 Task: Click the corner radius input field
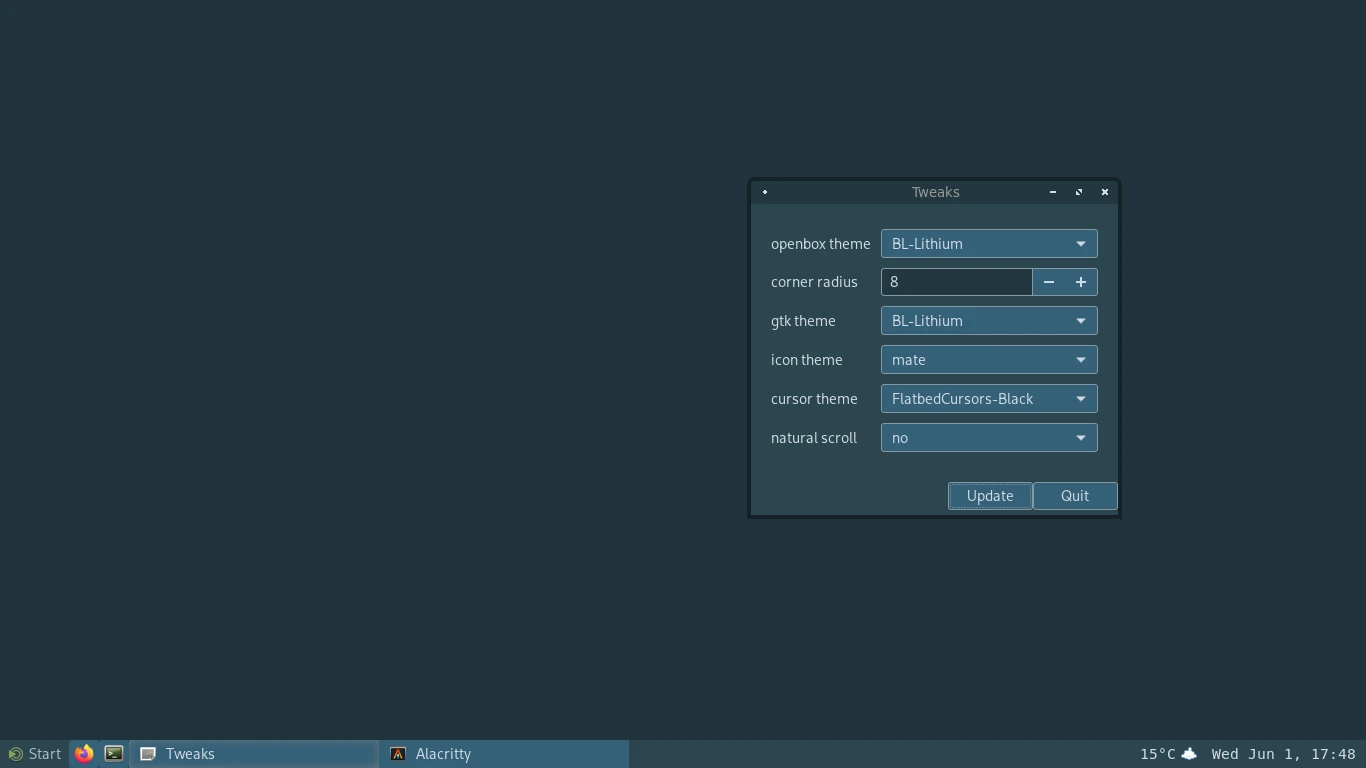956,282
